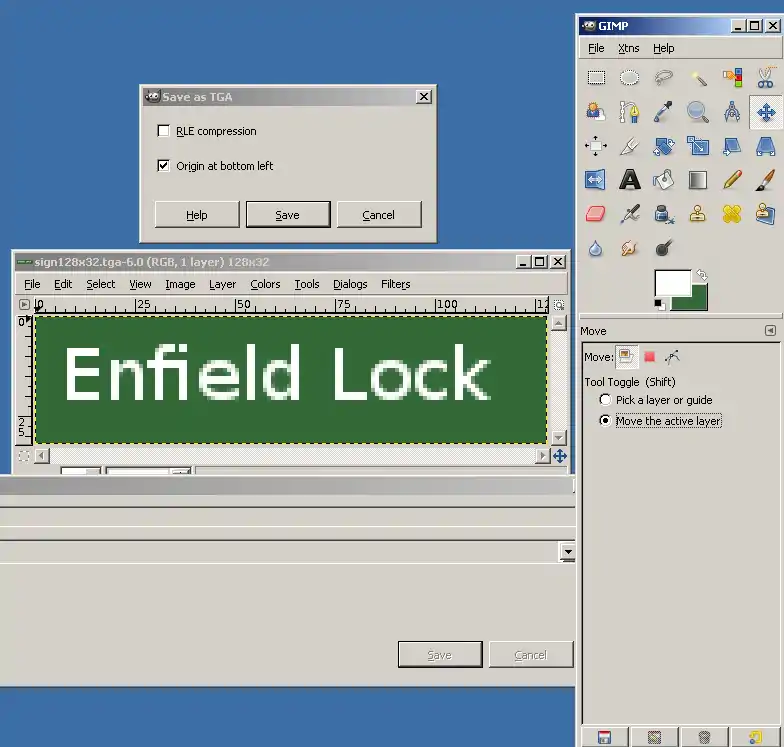This screenshot has height=747, width=784.
Task: Choose the Paintbrush tool
Action: pyautogui.click(x=765, y=180)
